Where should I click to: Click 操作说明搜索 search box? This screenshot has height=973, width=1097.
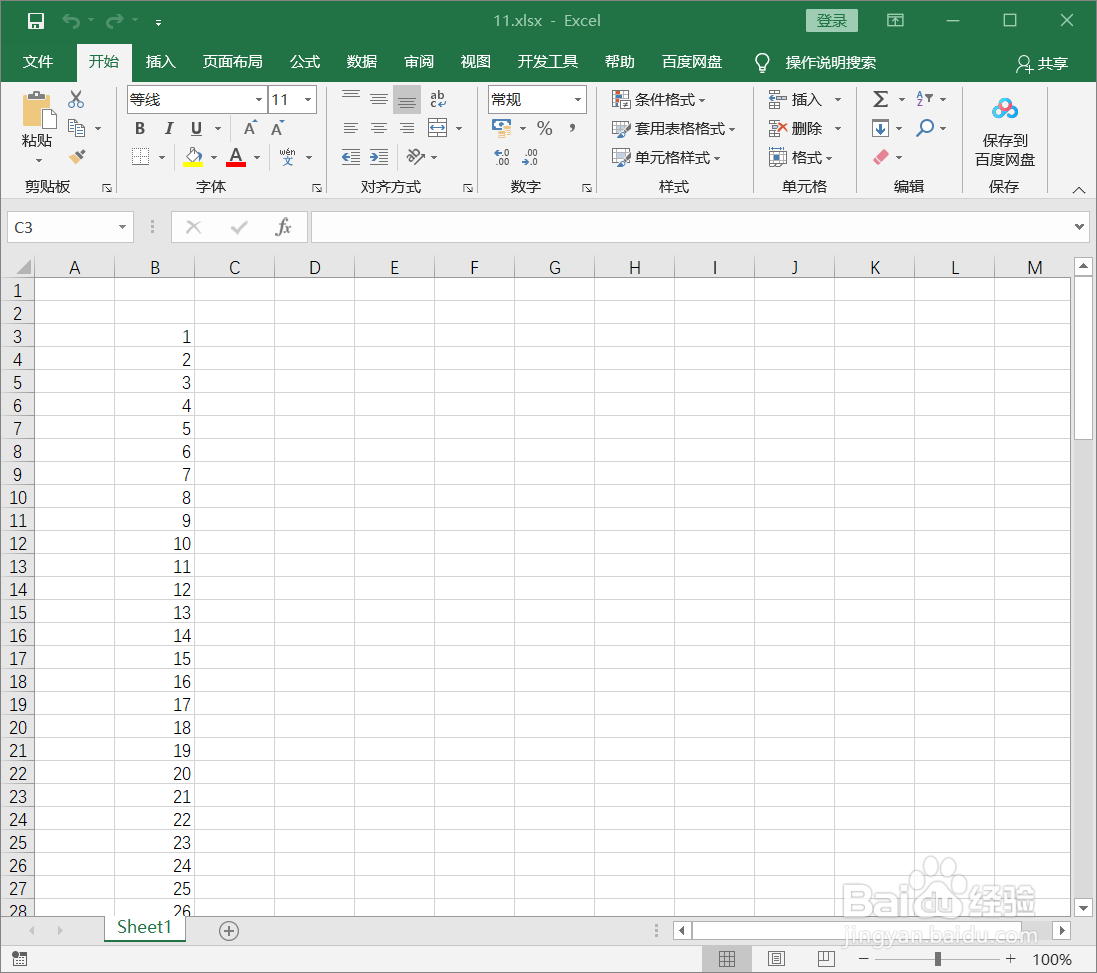click(830, 62)
